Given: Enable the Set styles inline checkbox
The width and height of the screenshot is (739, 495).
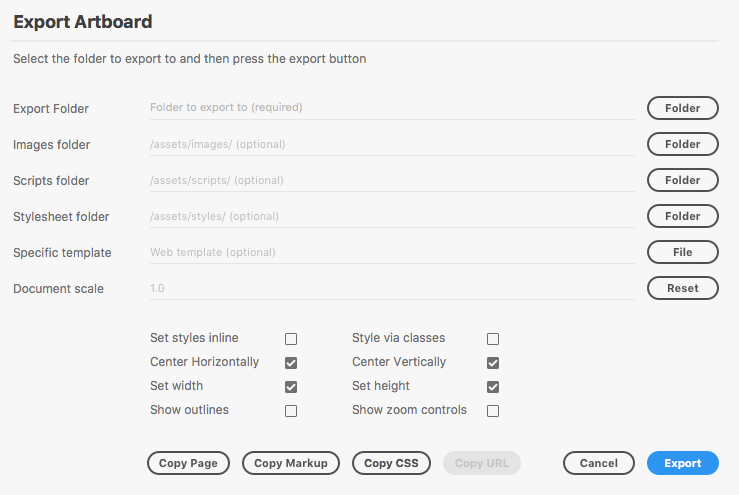Looking at the screenshot, I should pos(291,339).
